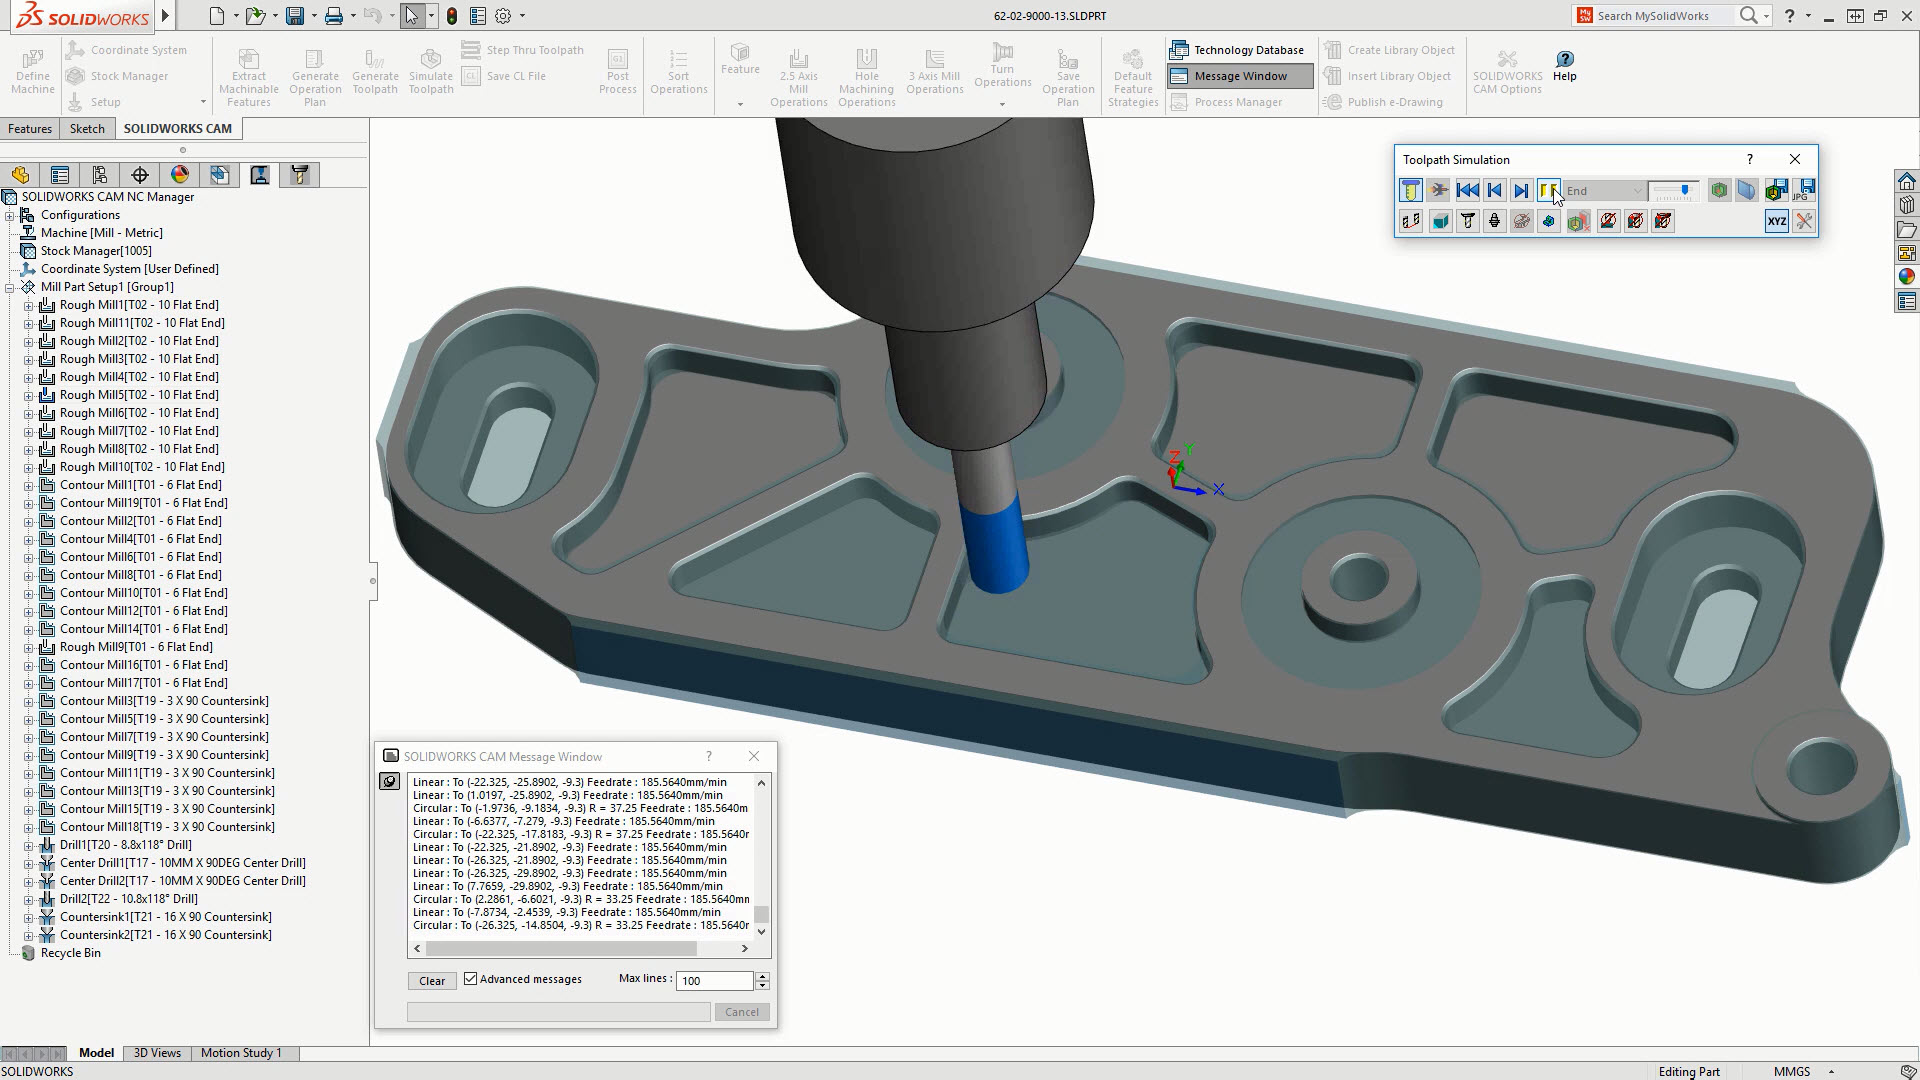The image size is (1920, 1080).
Task: Toggle target part display icon
Action: pyautogui.click(x=1548, y=221)
